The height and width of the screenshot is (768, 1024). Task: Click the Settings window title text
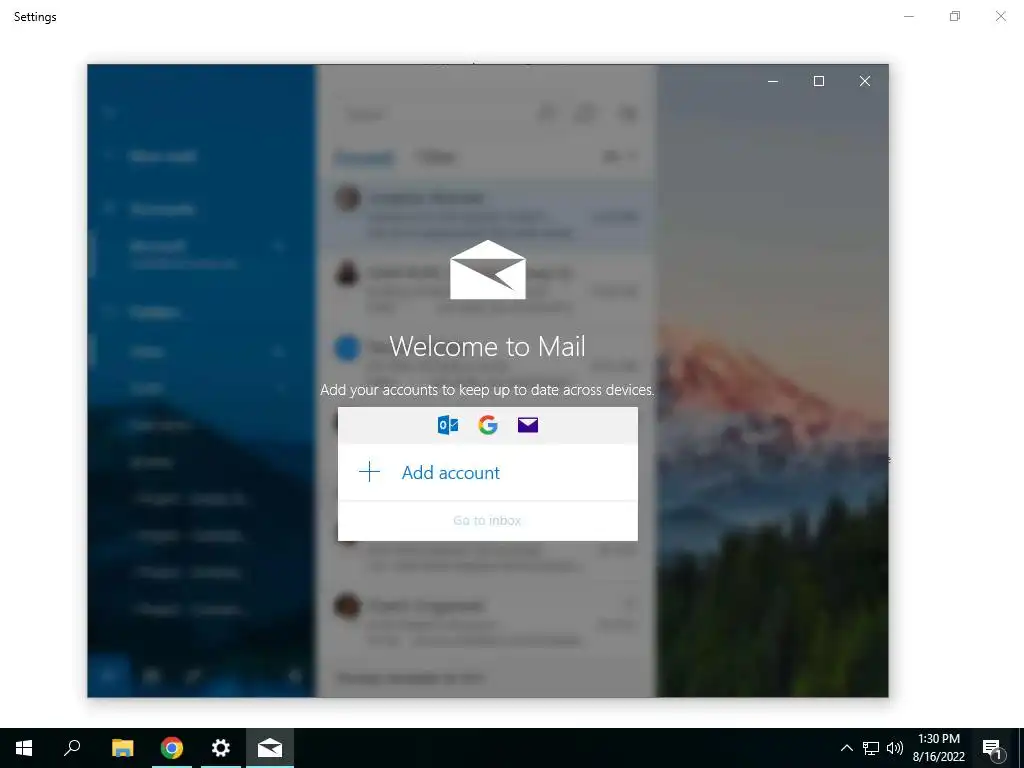point(35,17)
